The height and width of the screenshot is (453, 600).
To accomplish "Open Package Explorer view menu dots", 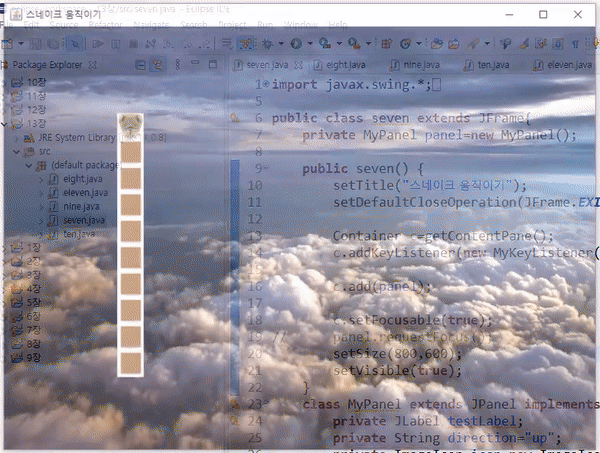I will point(178,64).
